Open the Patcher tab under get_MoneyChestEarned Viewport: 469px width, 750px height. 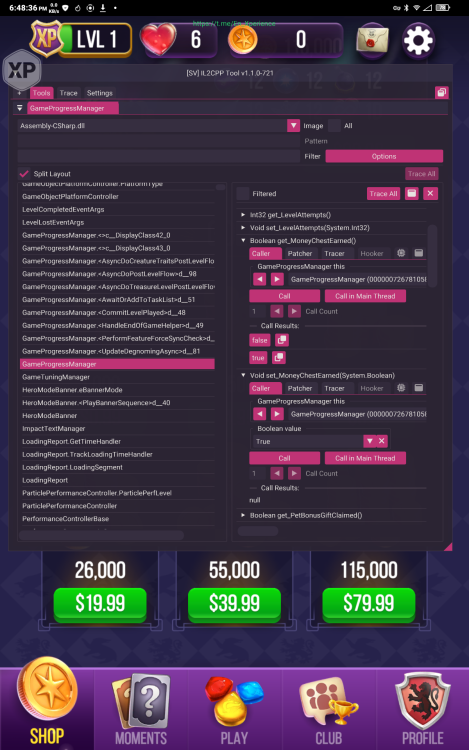pos(300,254)
